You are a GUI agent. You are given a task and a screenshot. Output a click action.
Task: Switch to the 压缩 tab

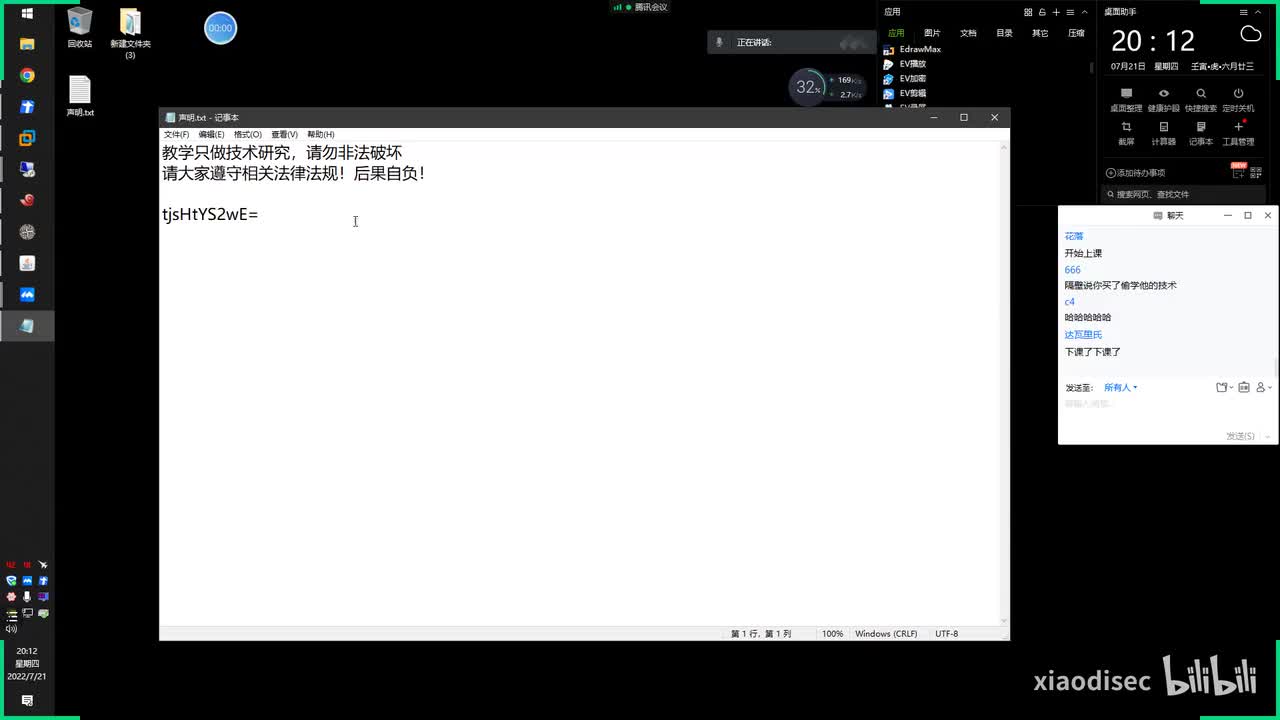(x=1076, y=33)
